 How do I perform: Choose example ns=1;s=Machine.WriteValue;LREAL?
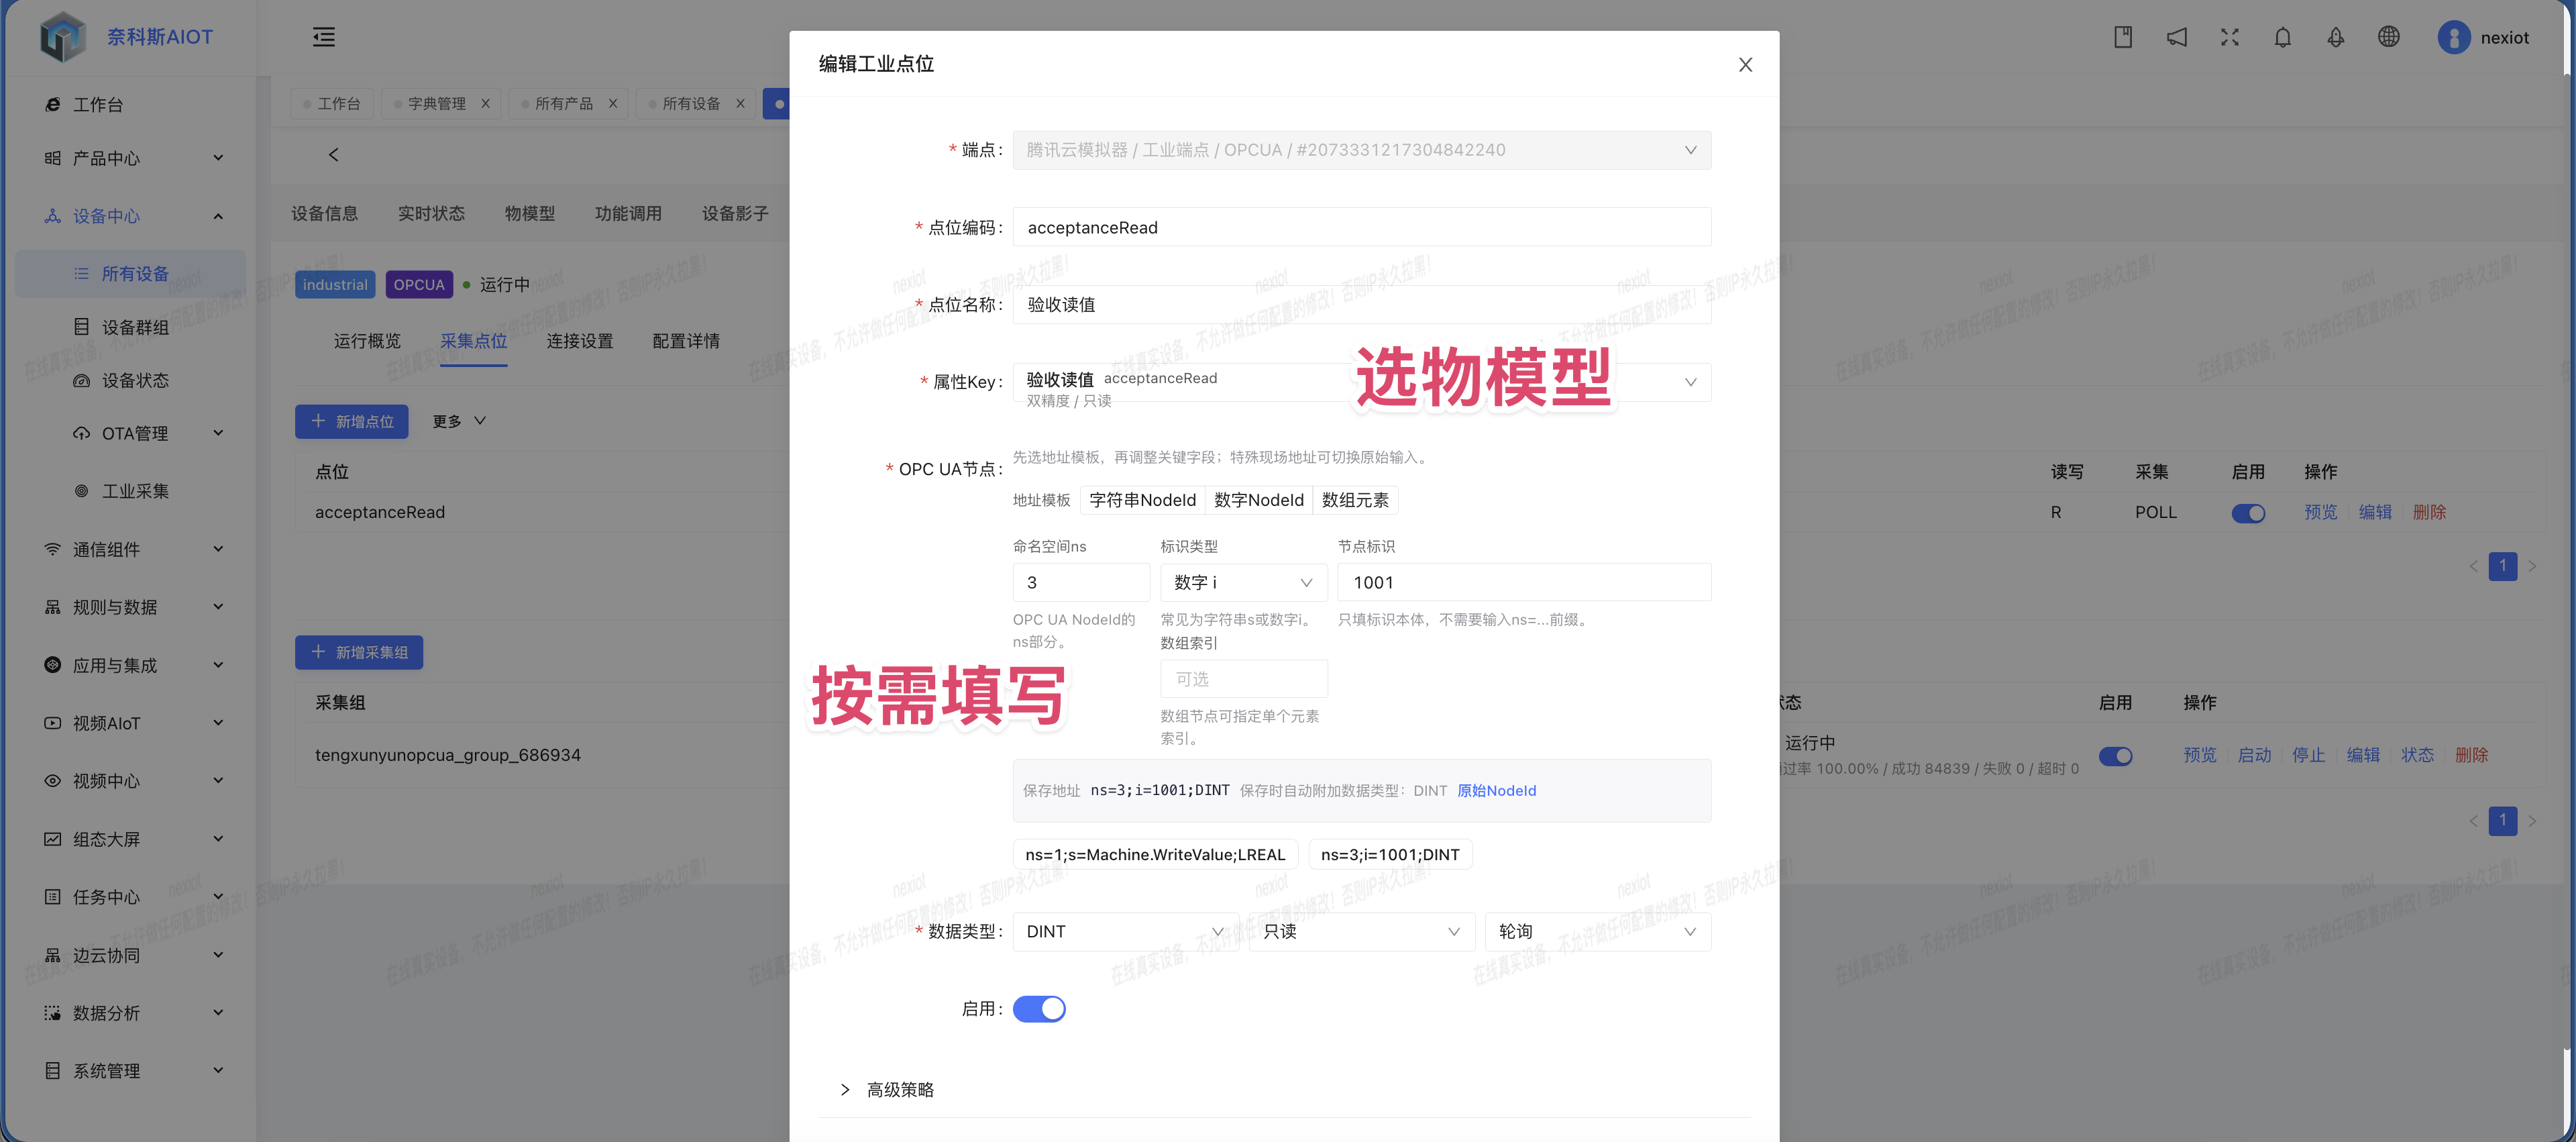click(x=1155, y=855)
